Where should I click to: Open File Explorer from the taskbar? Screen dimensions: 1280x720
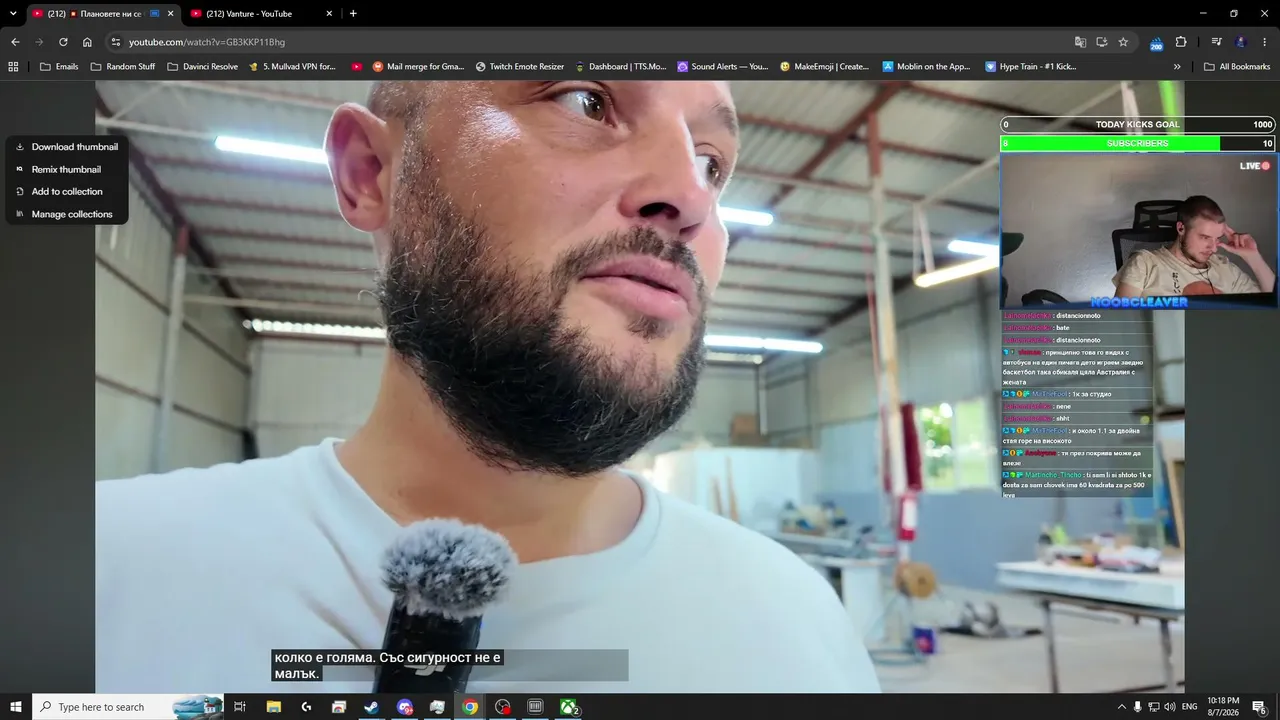coord(273,707)
